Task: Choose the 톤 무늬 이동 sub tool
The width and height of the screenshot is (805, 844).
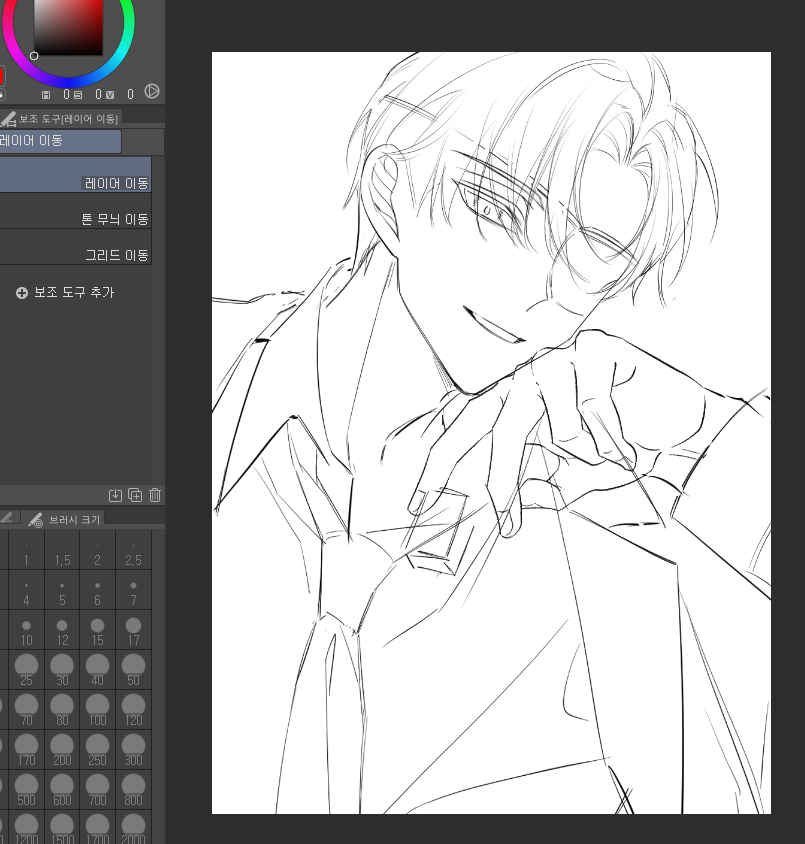Action: [75, 211]
